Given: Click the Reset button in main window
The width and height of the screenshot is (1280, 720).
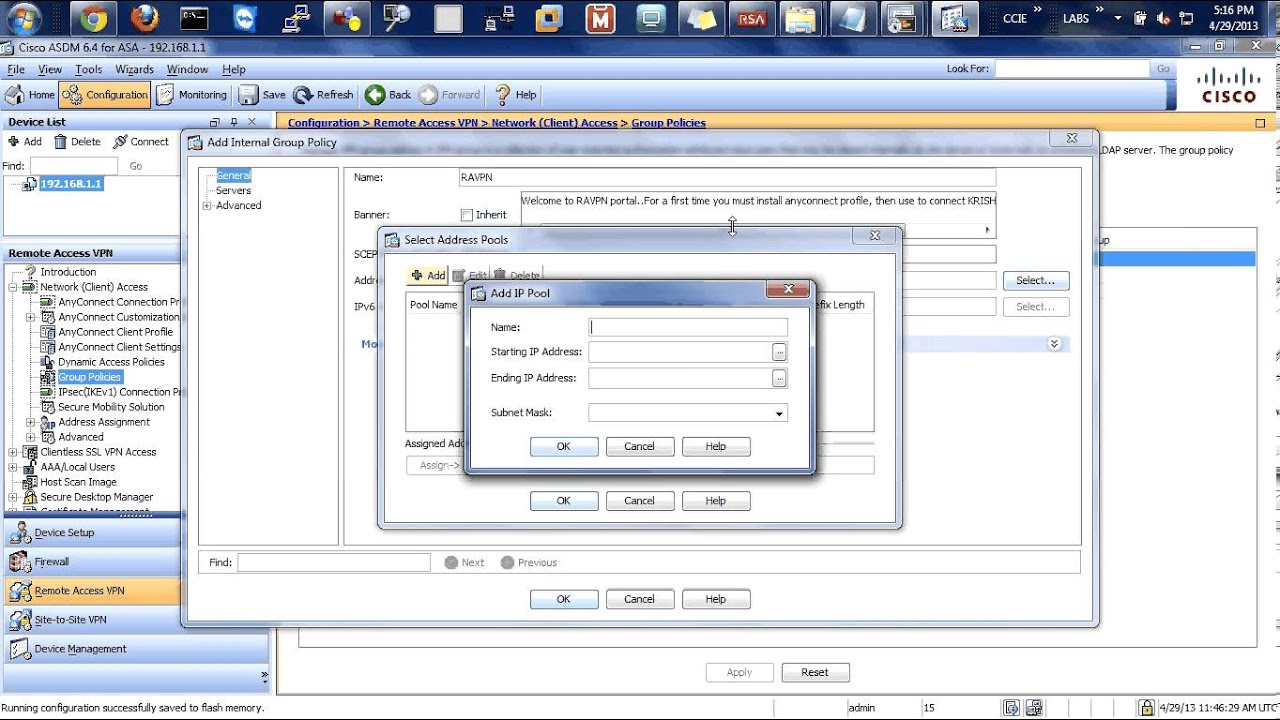Looking at the screenshot, I should coord(815,673).
